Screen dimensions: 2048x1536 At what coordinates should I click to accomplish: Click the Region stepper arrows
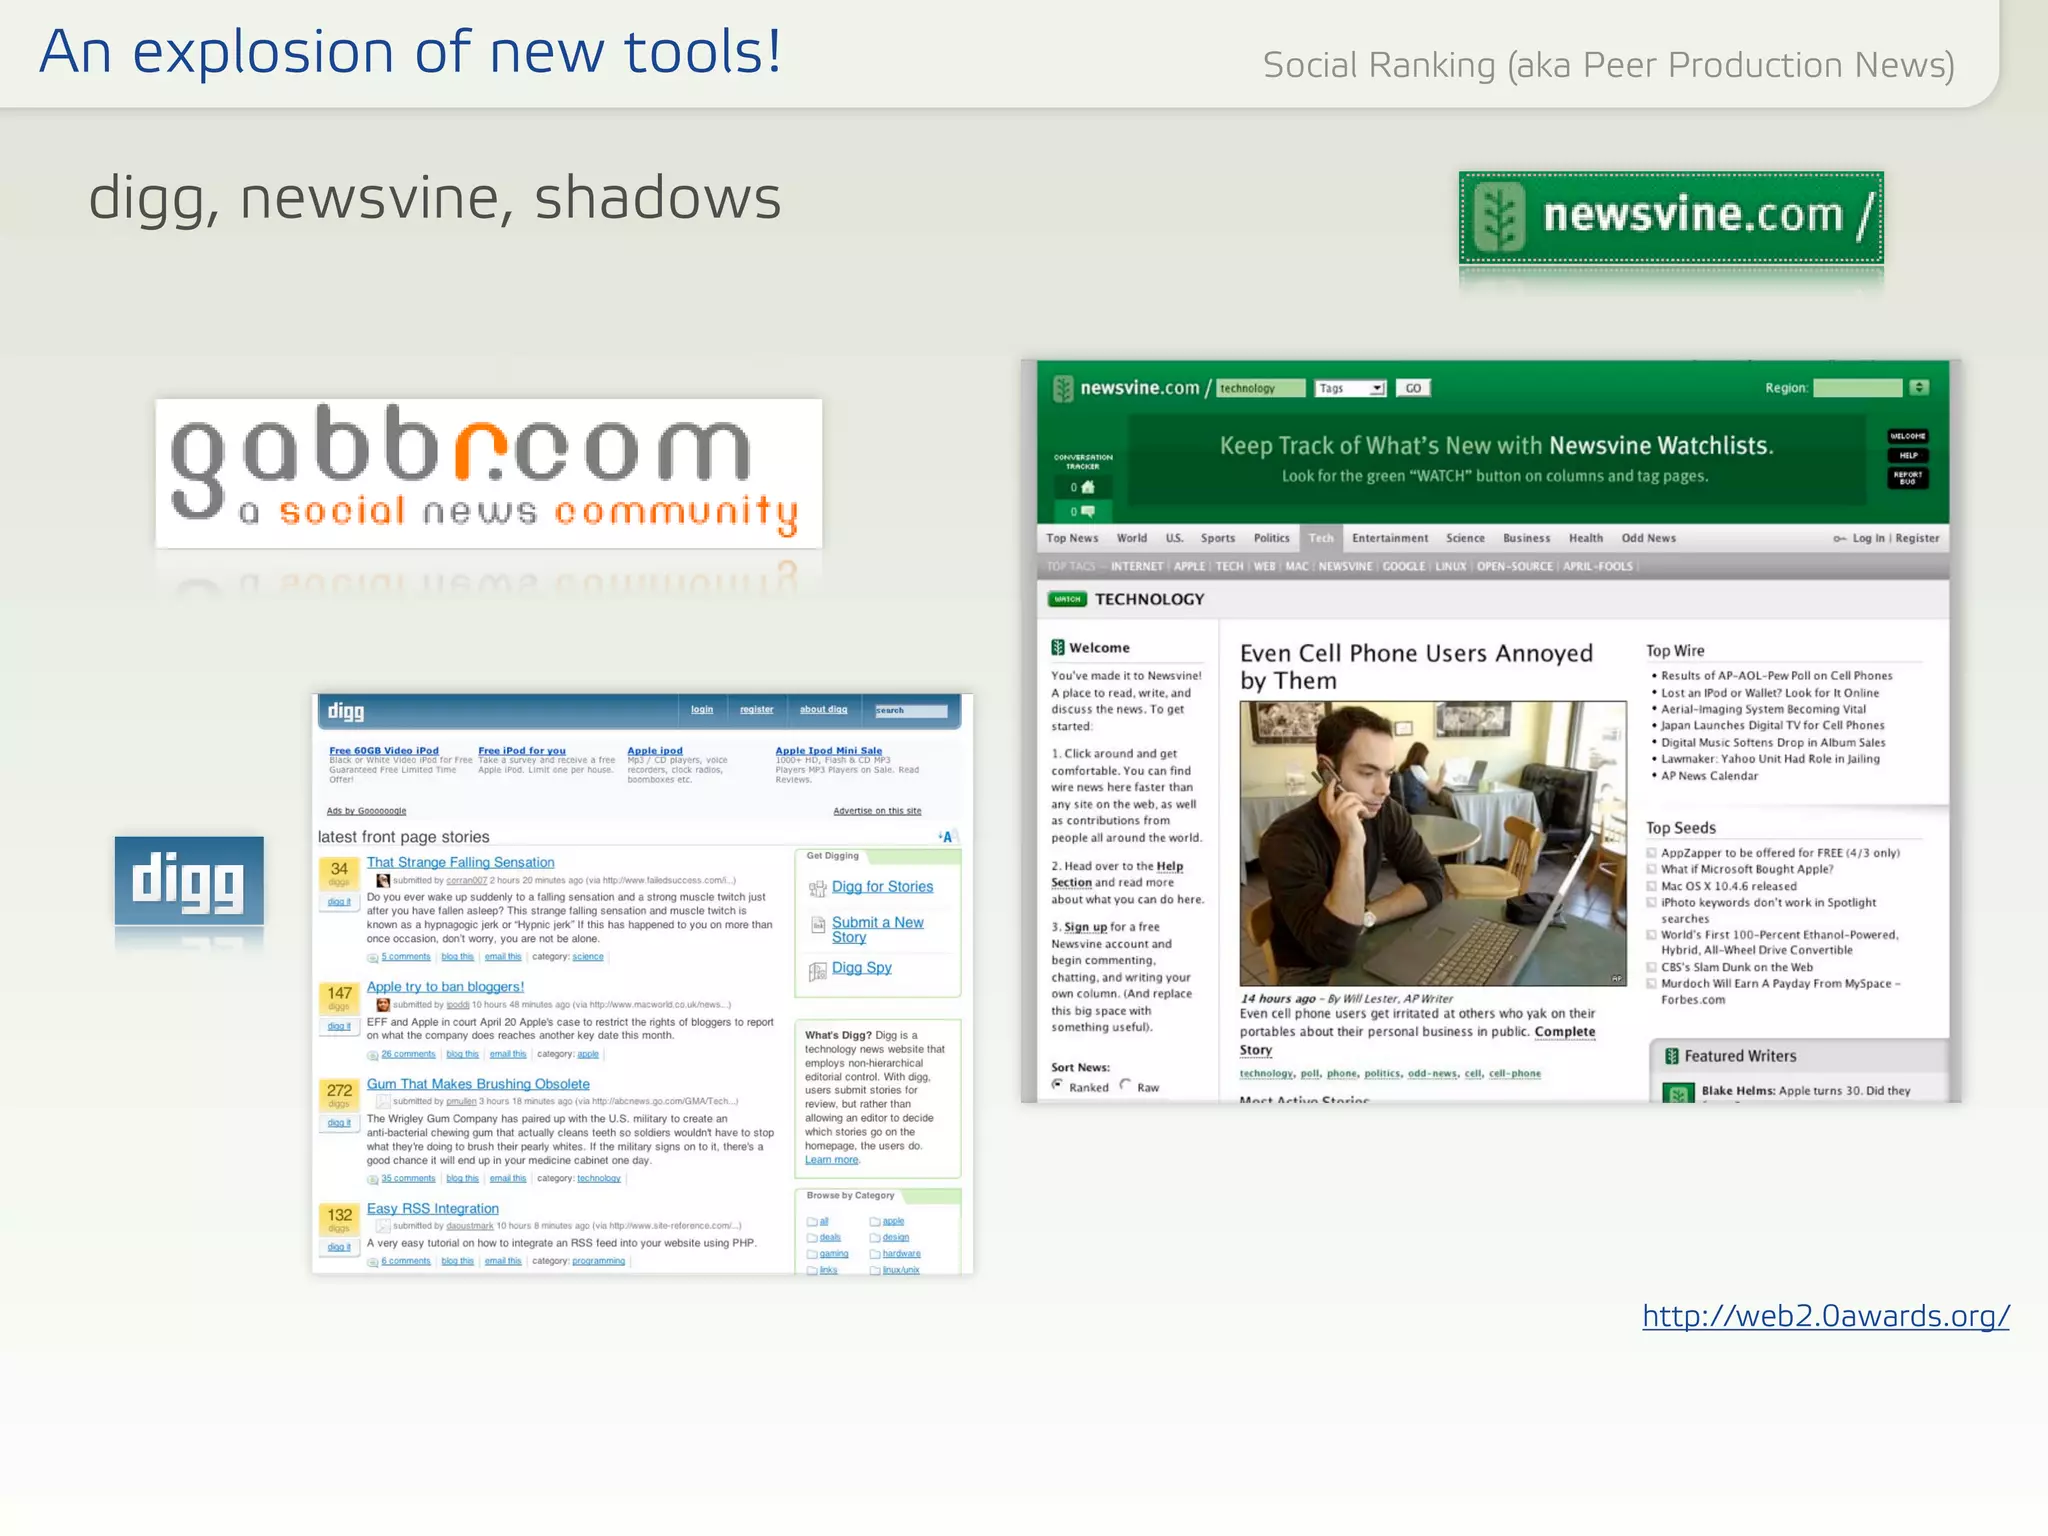coord(1918,387)
